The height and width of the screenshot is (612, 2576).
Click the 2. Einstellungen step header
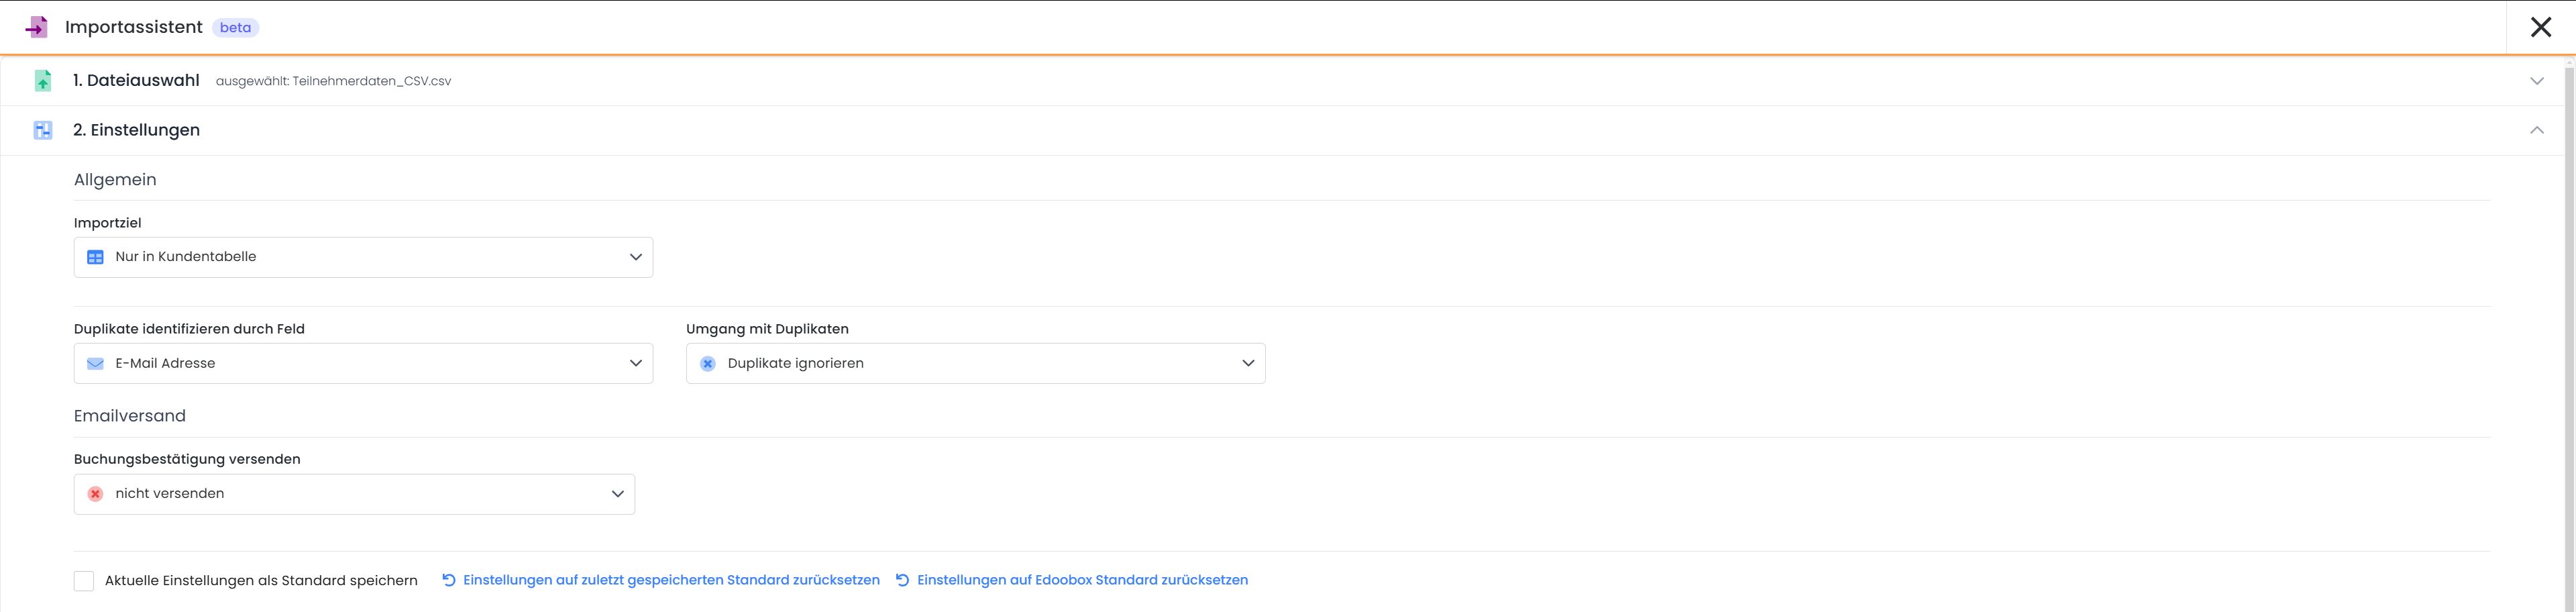point(136,130)
